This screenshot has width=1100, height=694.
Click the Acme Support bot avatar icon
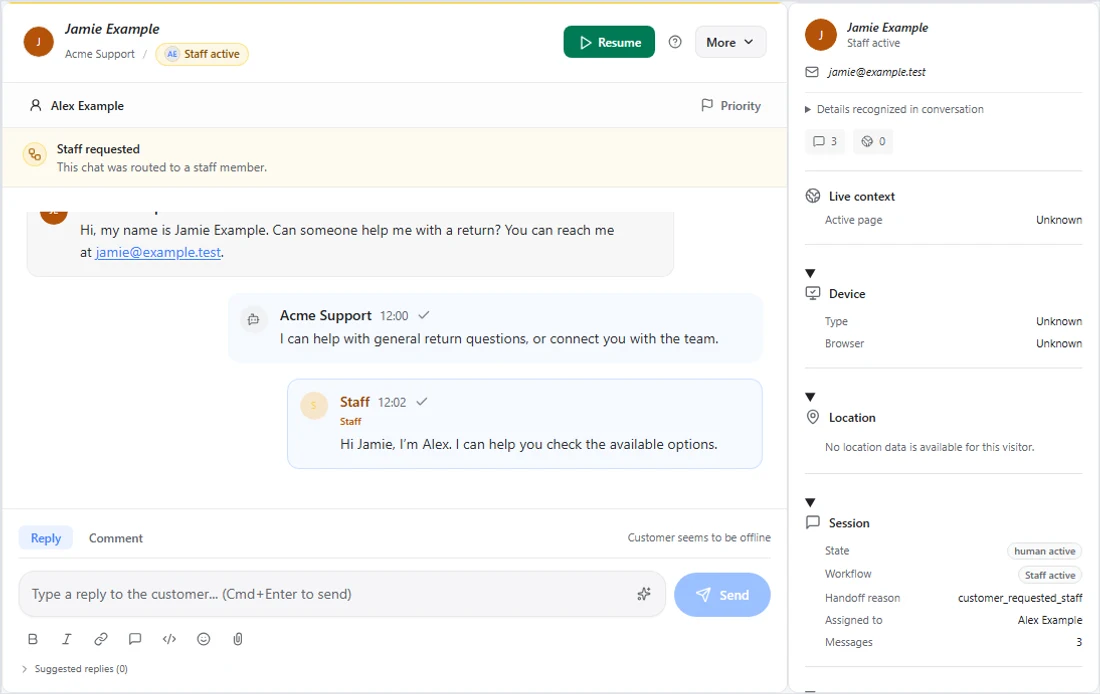[x=253, y=319]
